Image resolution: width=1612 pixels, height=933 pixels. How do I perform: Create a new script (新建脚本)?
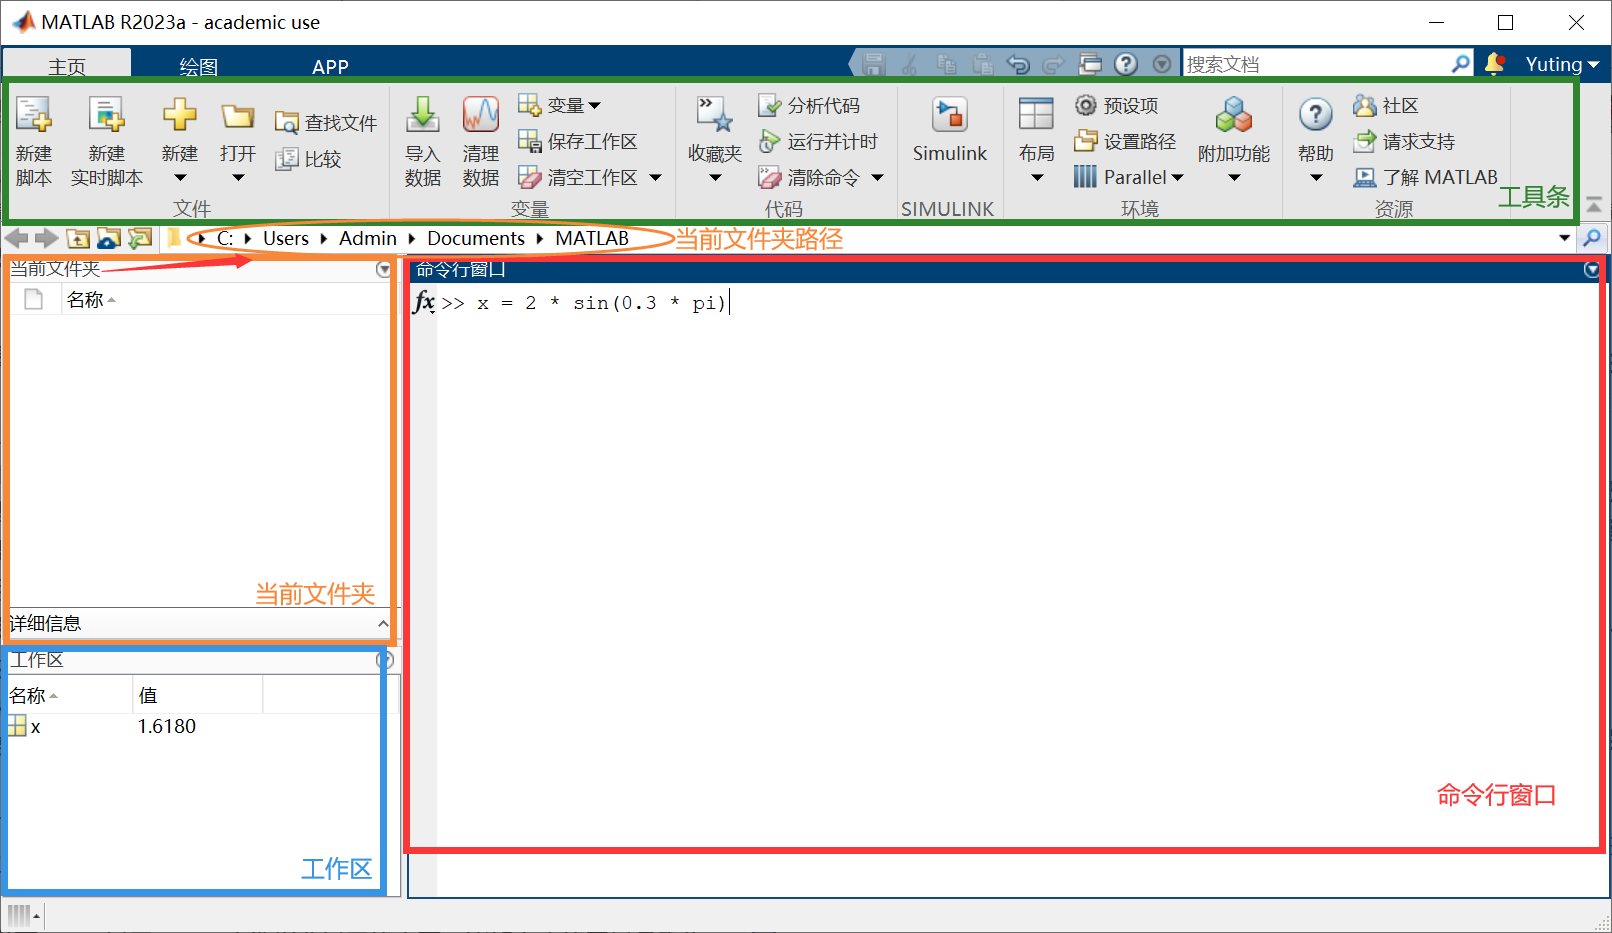pyautogui.click(x=34, y=140)
